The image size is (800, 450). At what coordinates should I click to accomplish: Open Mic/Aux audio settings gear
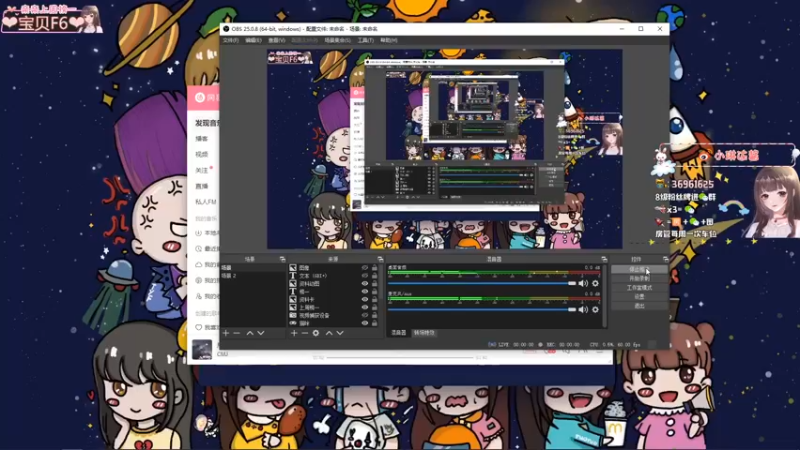click(x=595, y=310)
